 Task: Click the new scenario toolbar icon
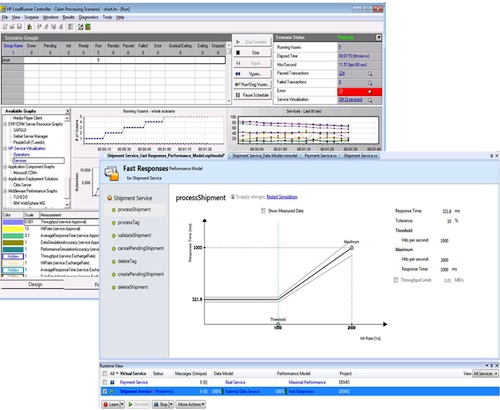point(5,27)
